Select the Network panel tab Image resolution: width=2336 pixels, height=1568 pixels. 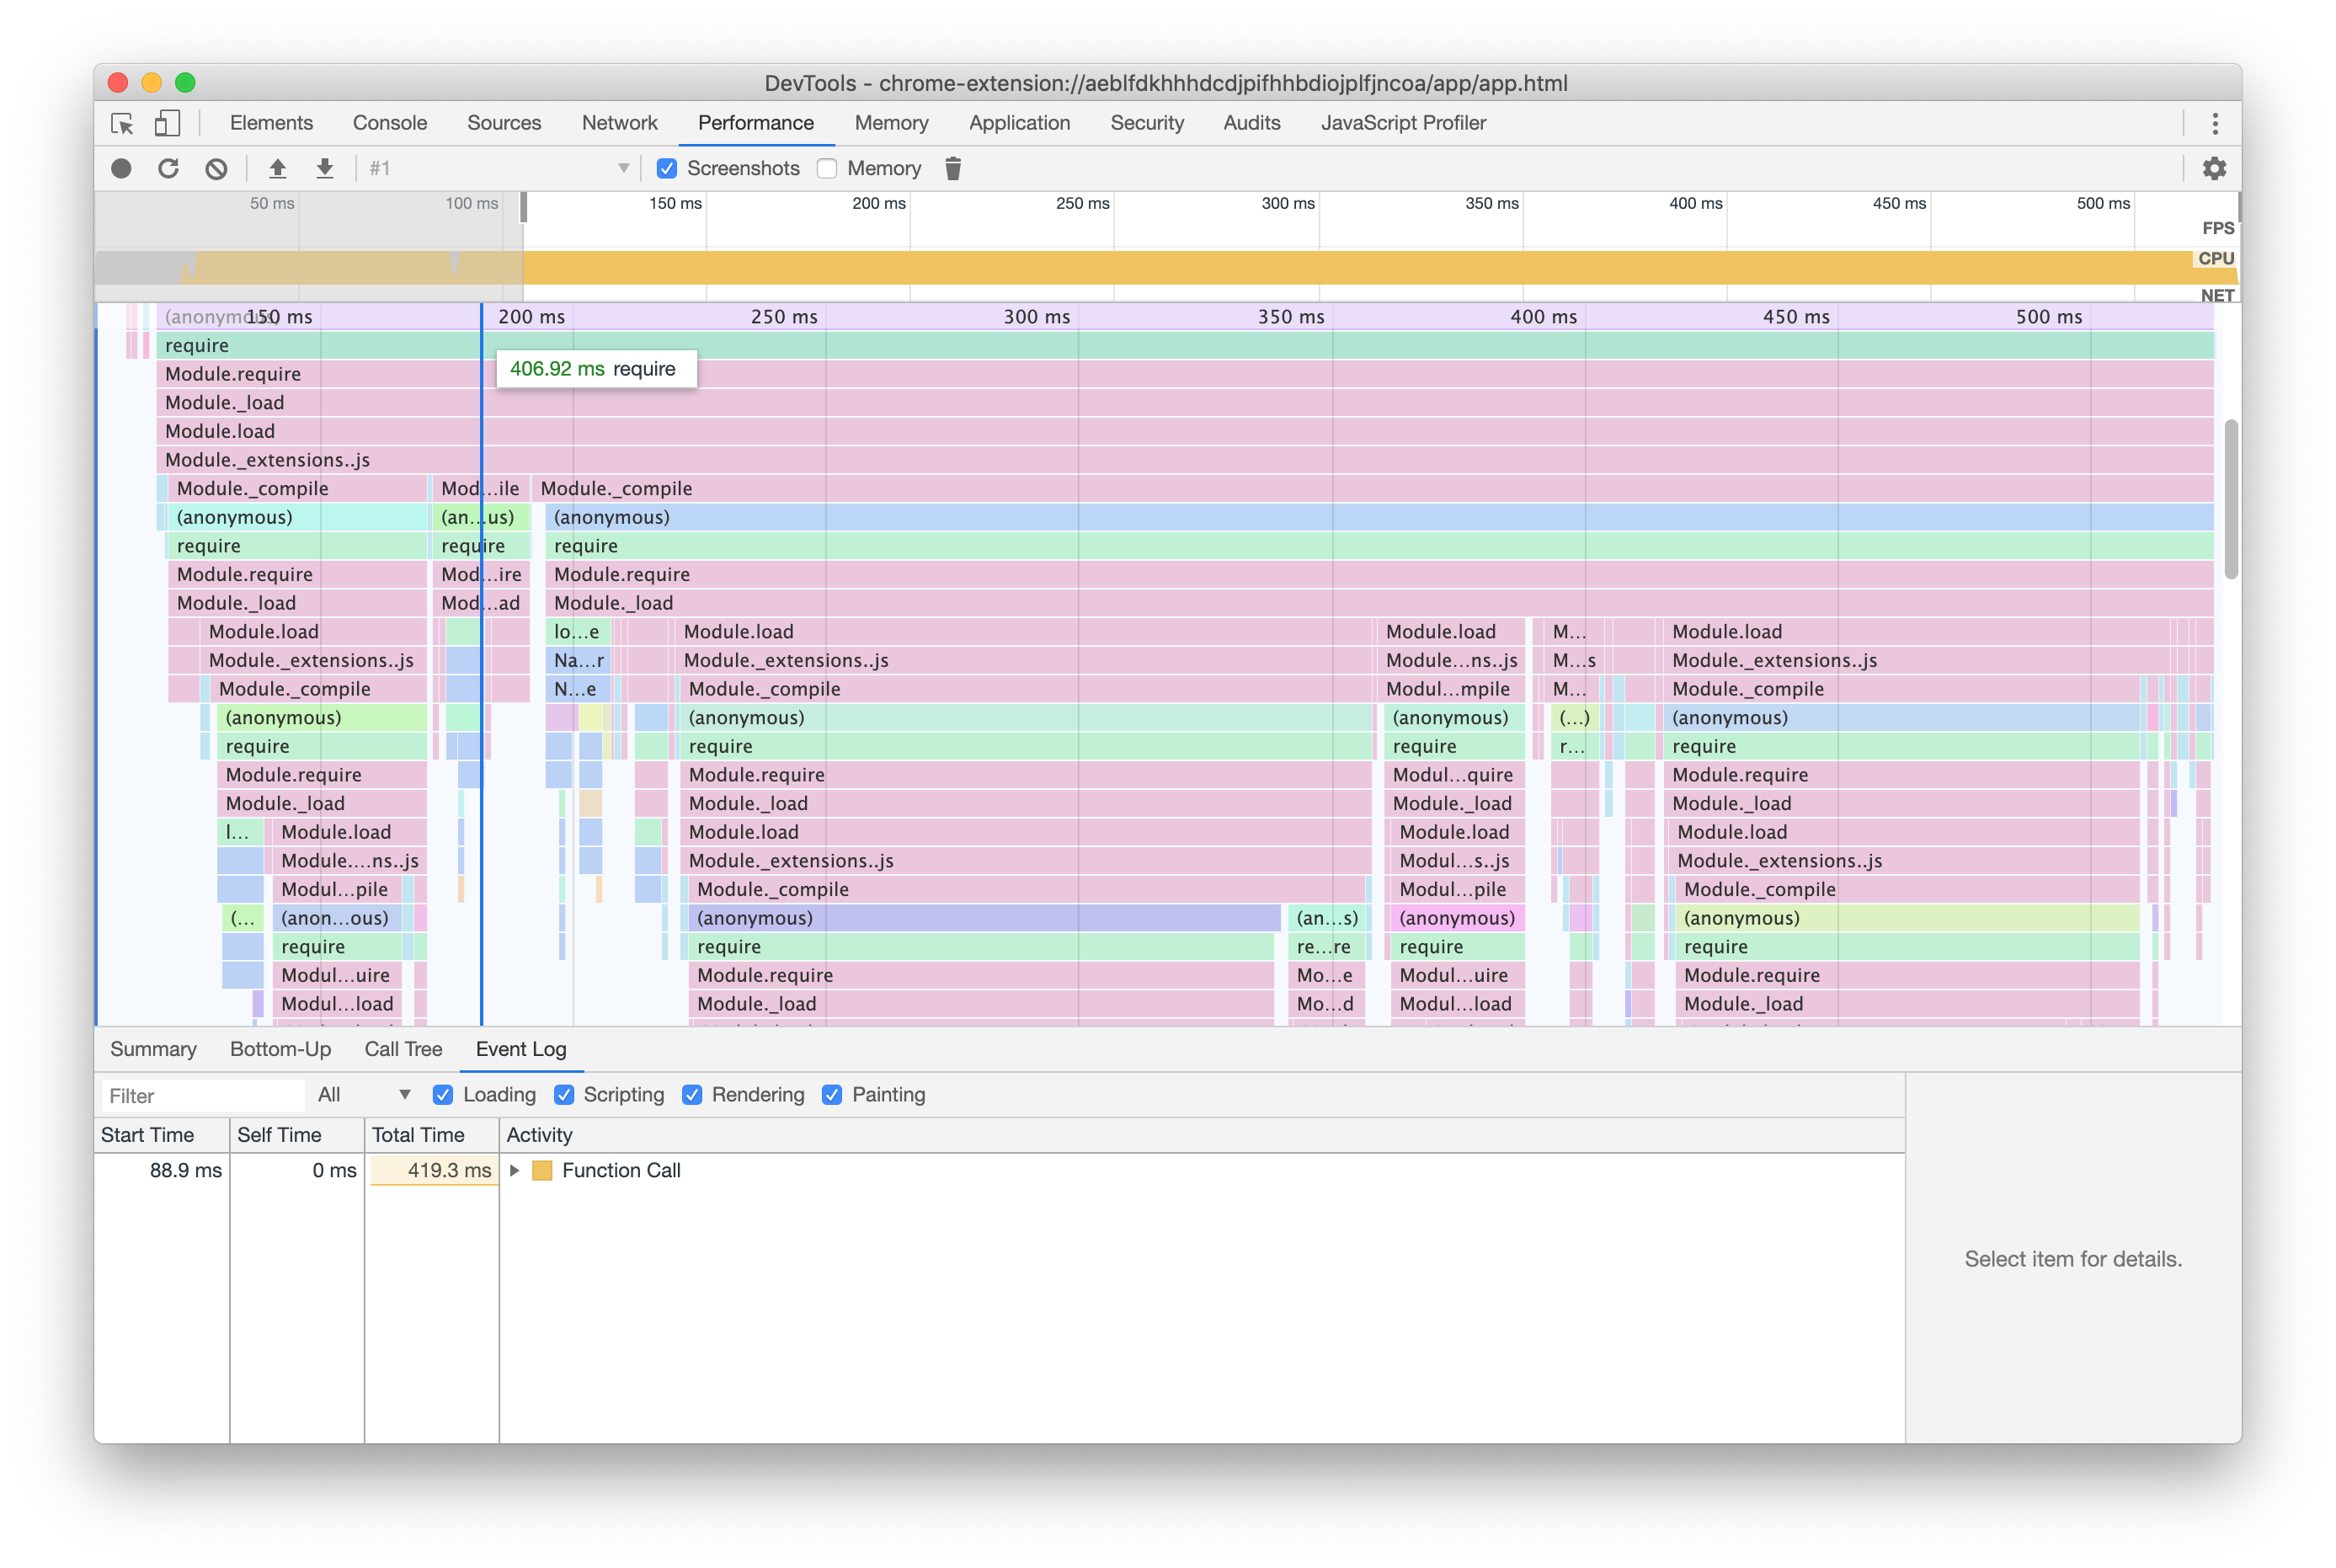pyautogui.click(x=620, y=120)
